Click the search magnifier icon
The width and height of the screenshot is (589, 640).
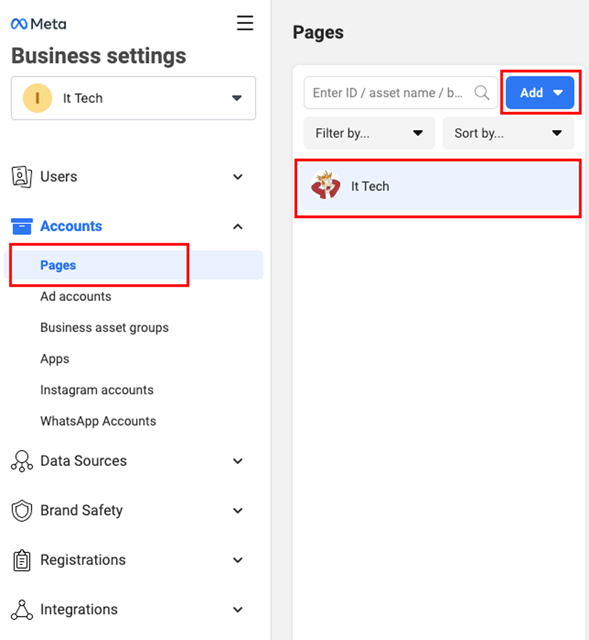click(x=482, y=93)
